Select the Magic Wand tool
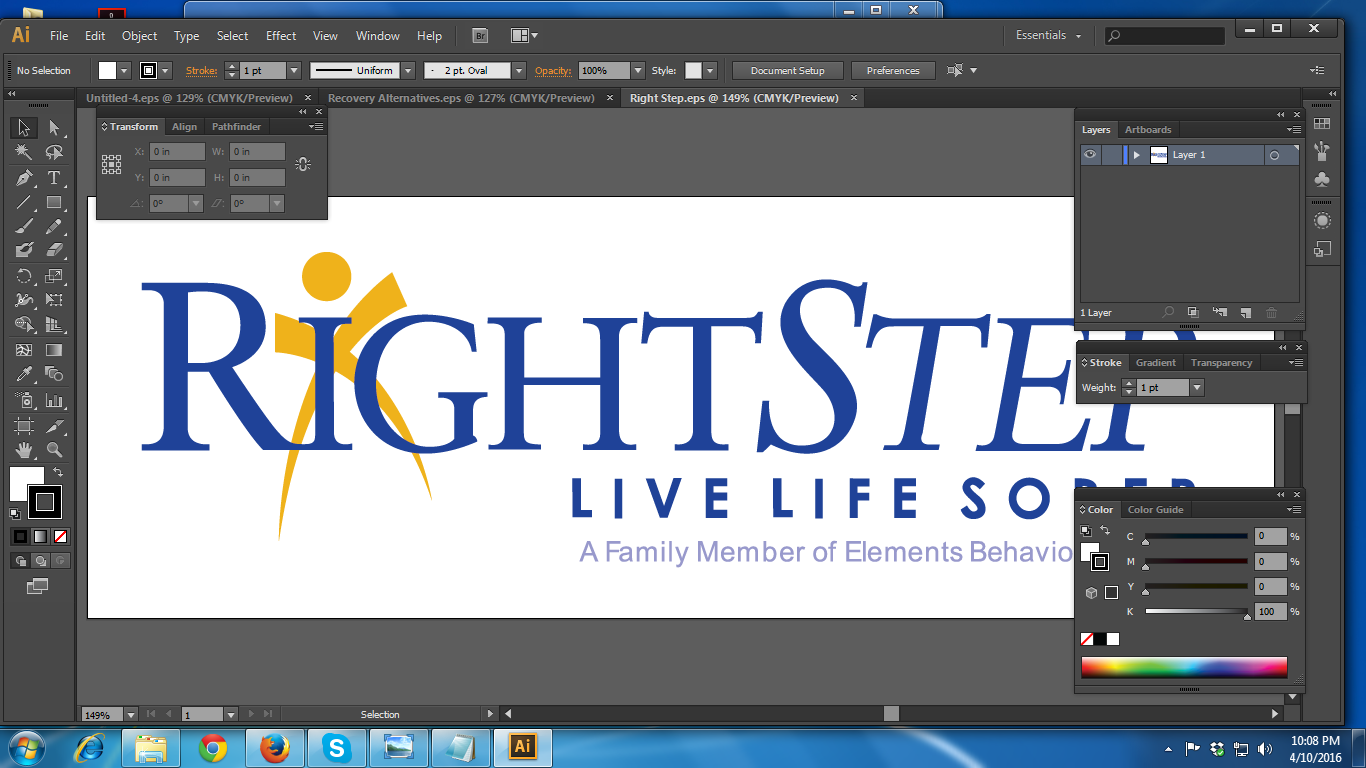 24,152
